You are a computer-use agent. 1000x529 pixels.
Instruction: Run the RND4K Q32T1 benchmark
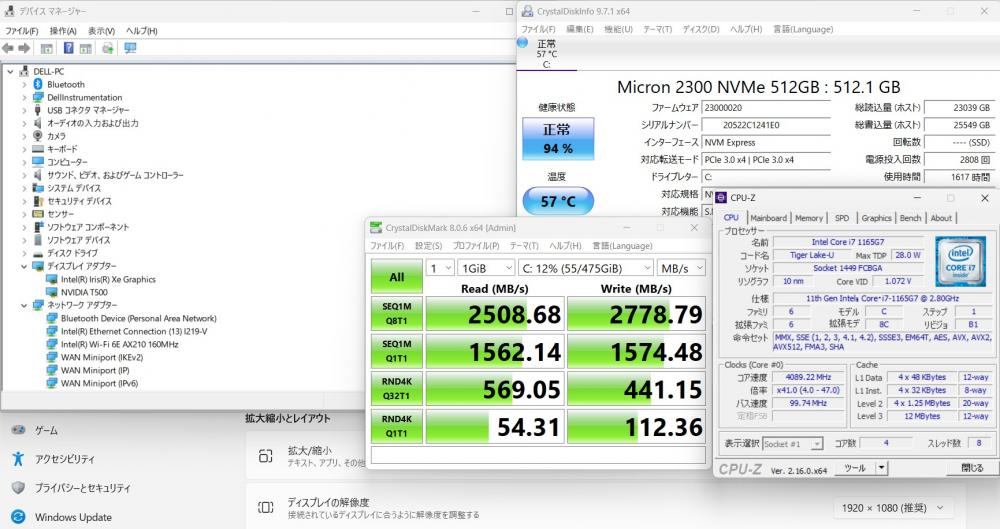397,389
